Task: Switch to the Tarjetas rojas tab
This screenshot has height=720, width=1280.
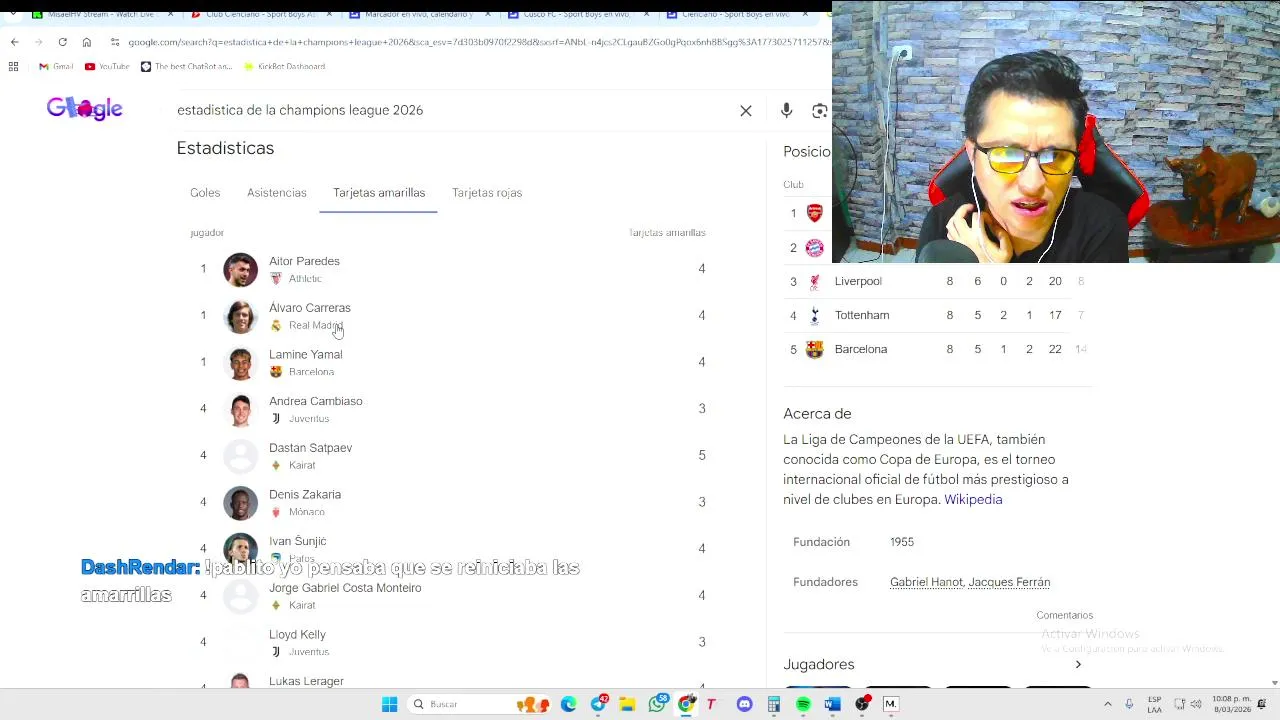Action: [x=487, y=193]
